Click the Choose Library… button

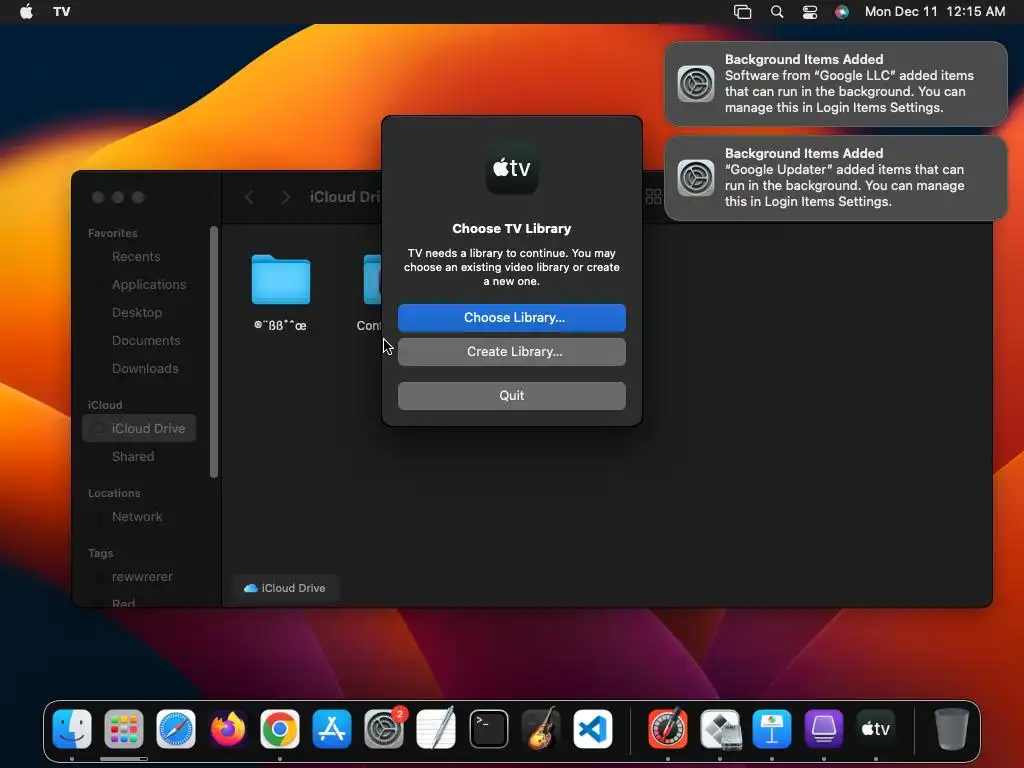[x=511, y=317]
